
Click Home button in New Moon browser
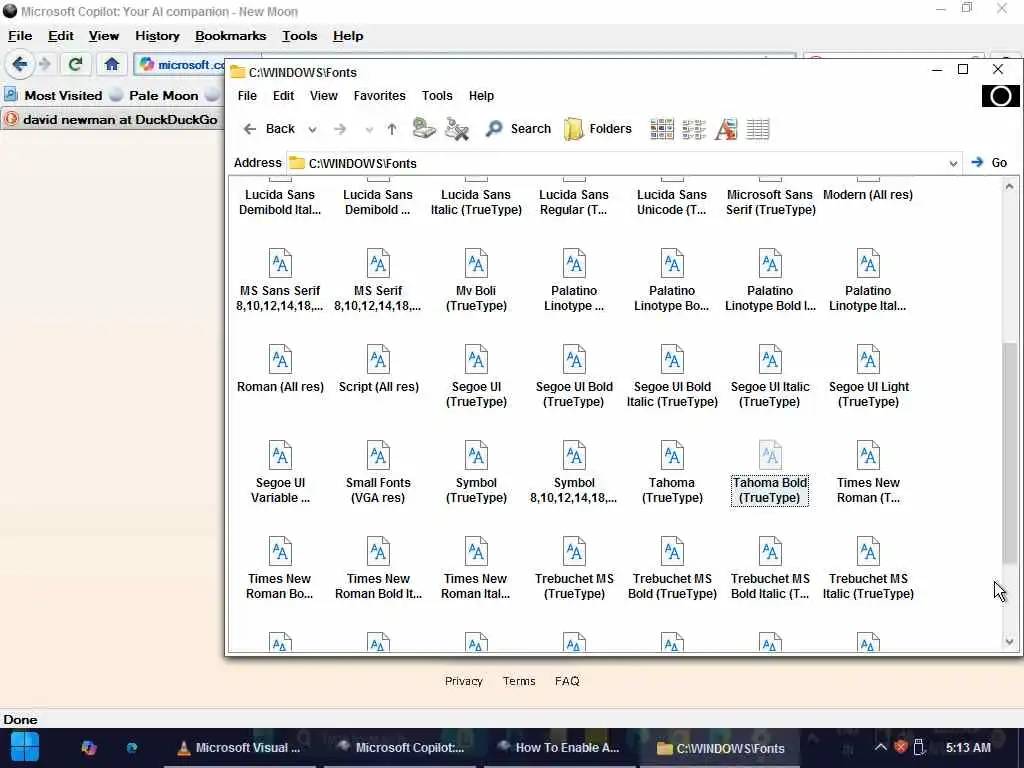(112, 64)
